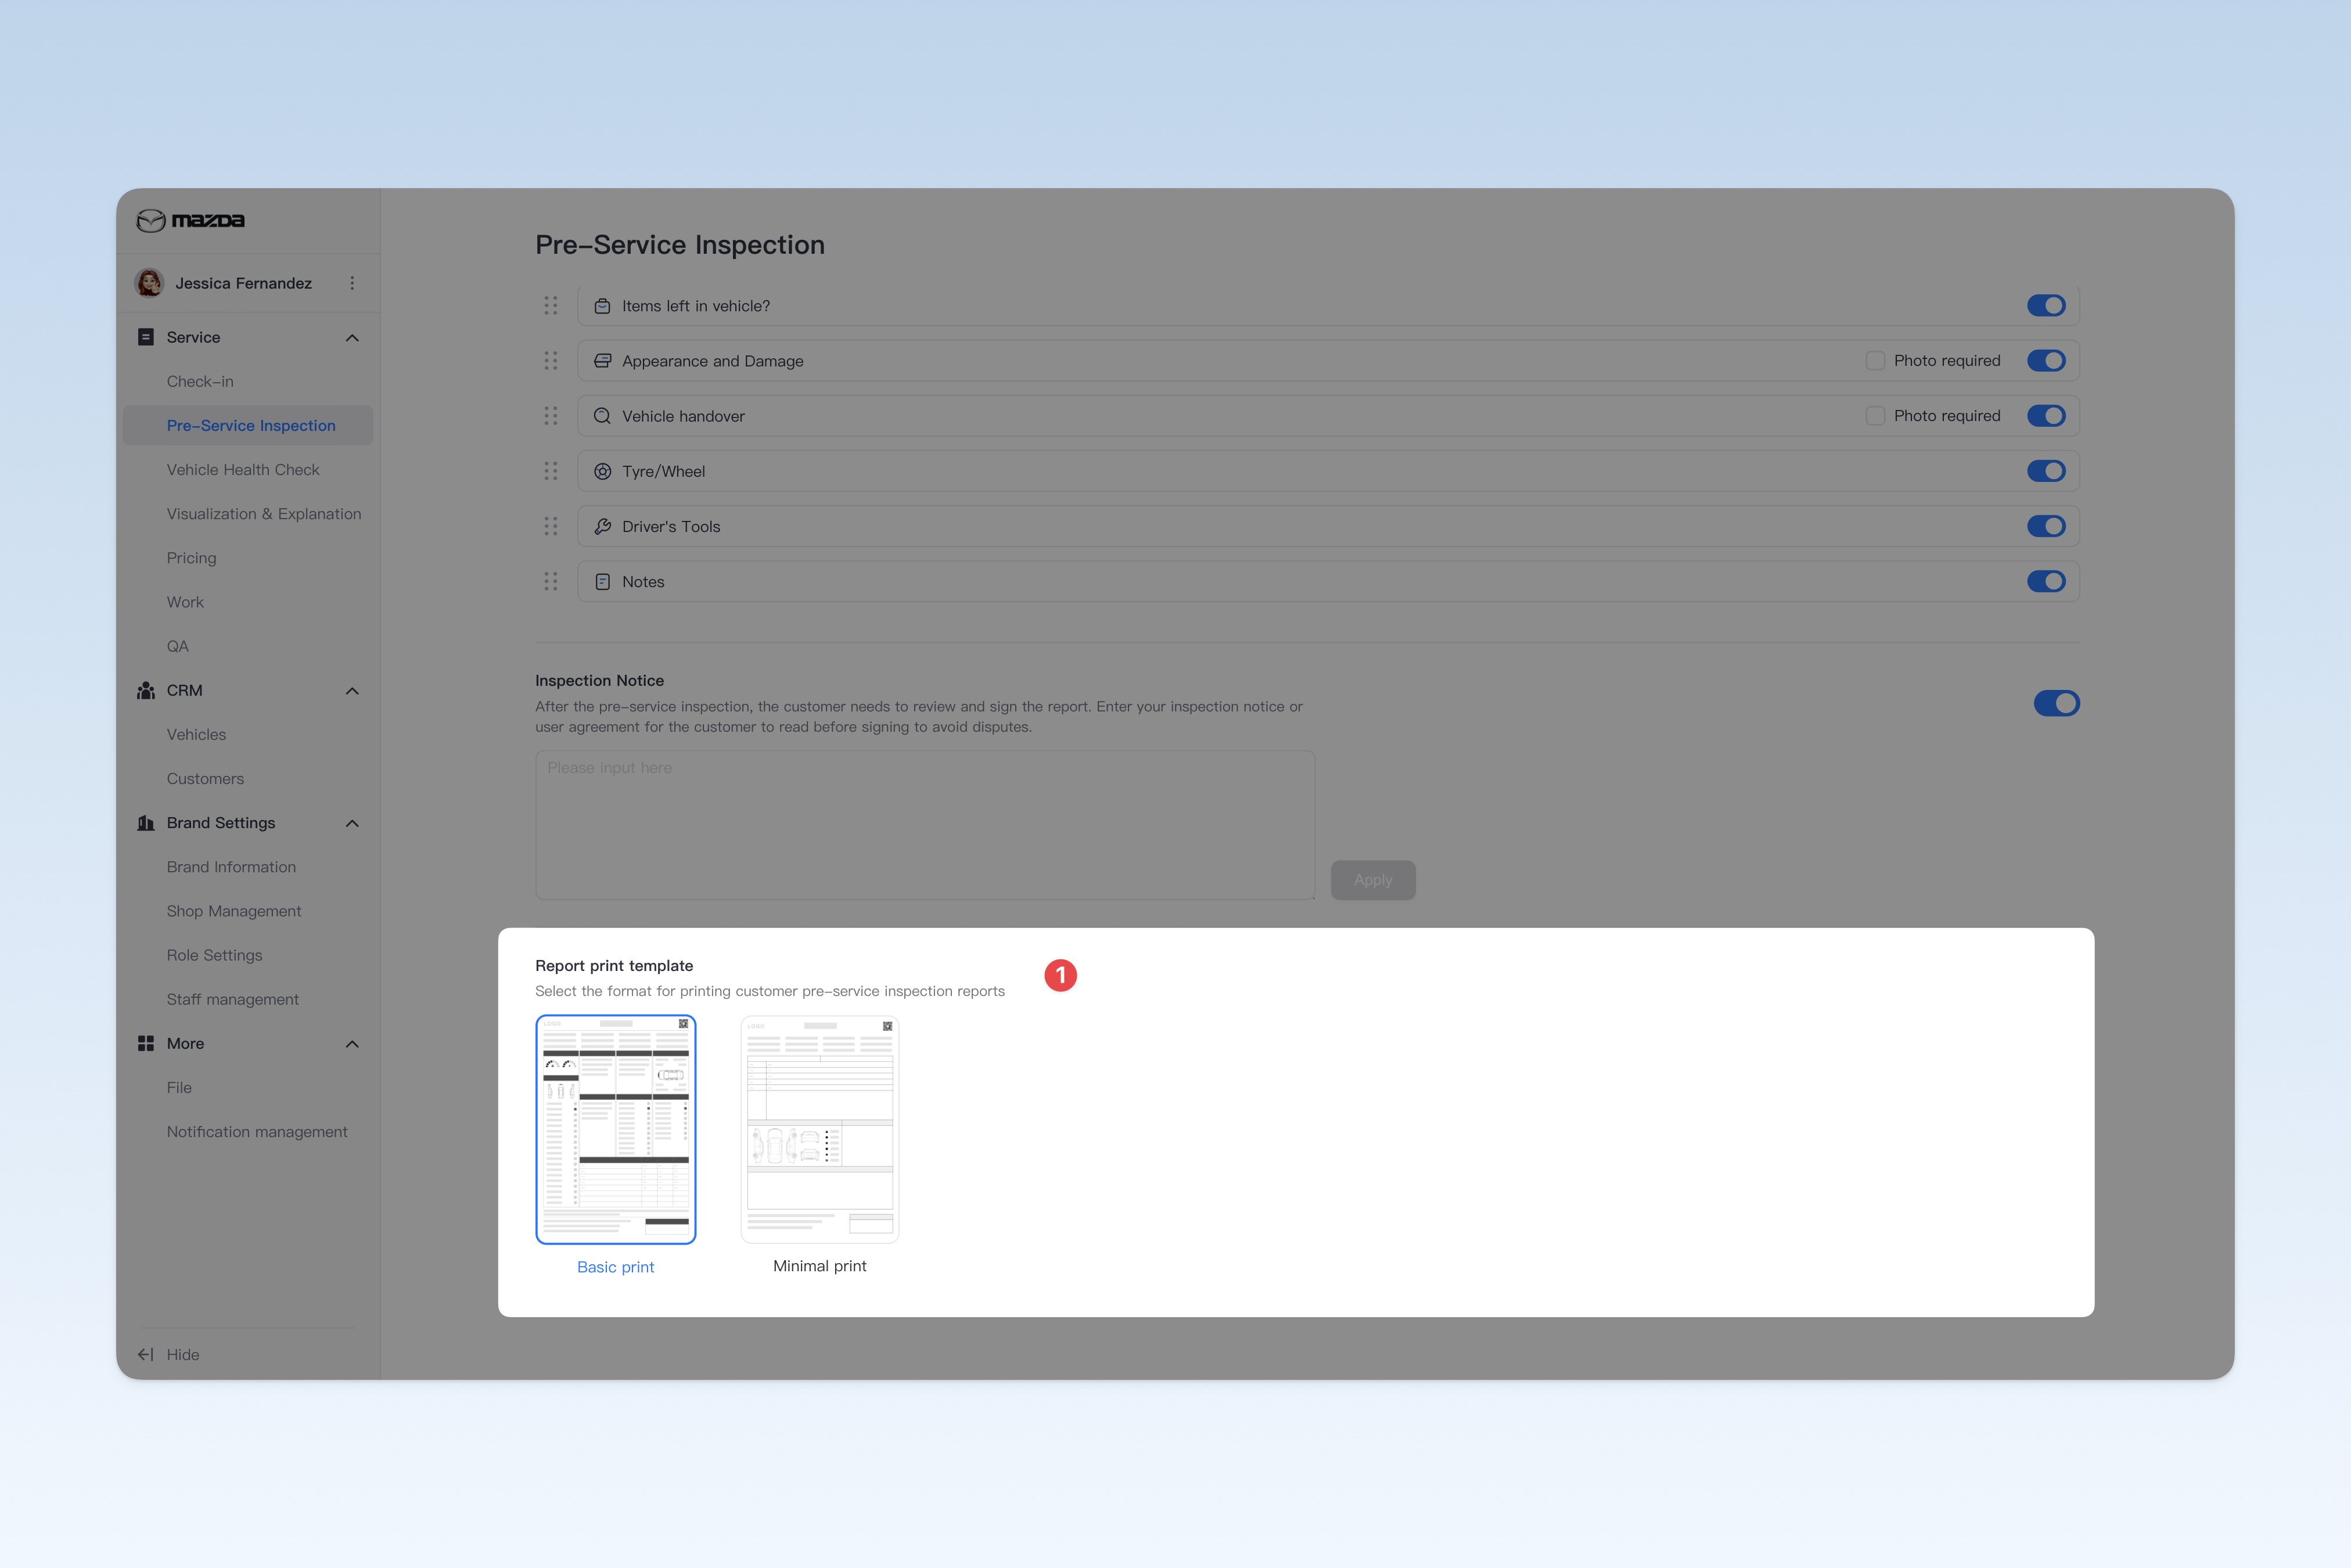2351x1568 pixels.
Task: Check Photo required for Vehicle handover
Action: (x=1875, y=415)
